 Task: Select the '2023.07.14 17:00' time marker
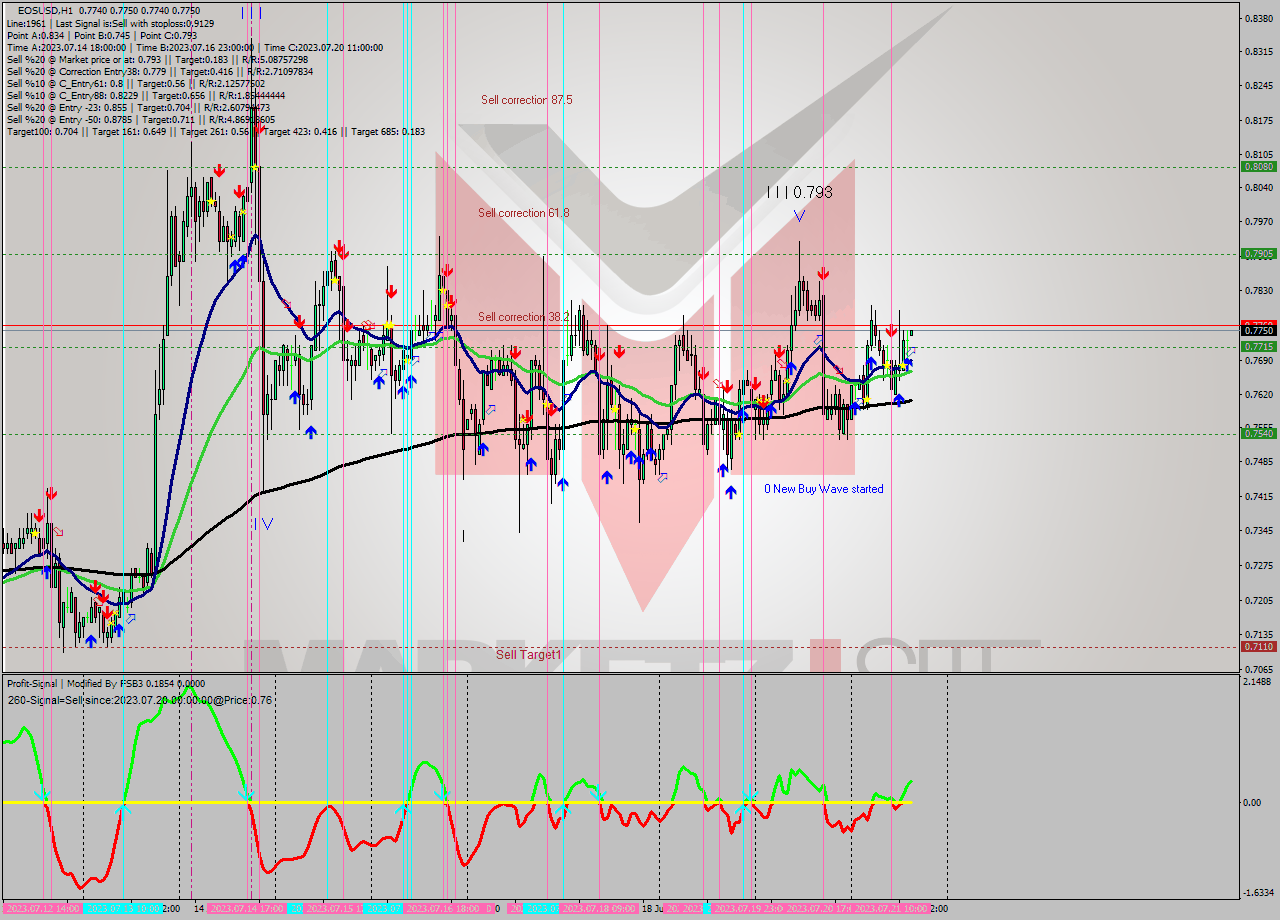pos(248,908)
